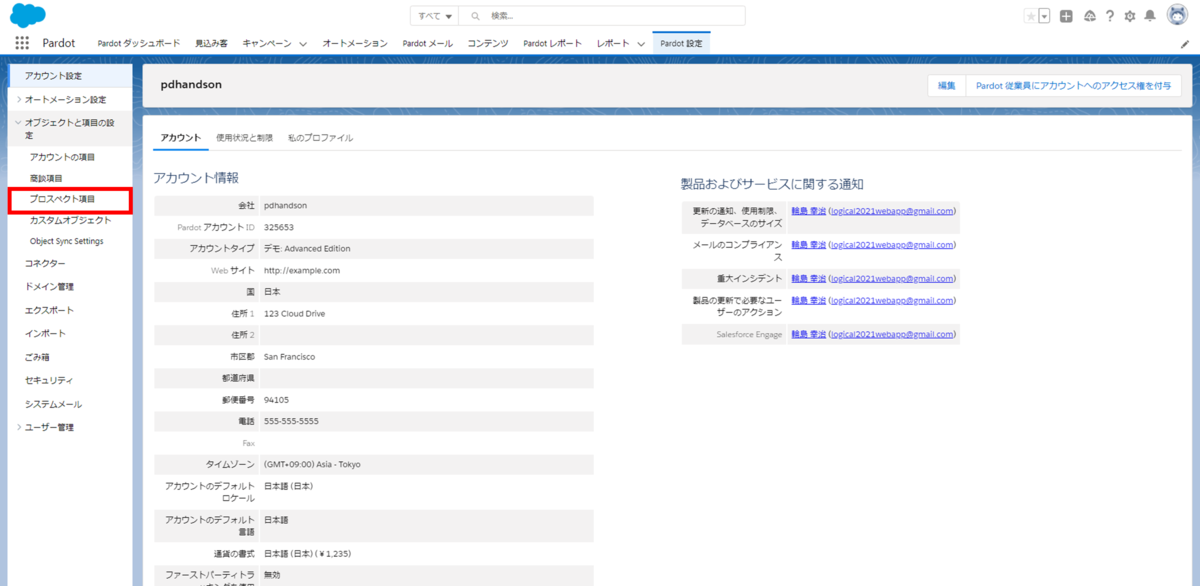This screenshot has height=586, width=1200.
Task: Open the すべて search scope dropdown
Action: (435, 16)
